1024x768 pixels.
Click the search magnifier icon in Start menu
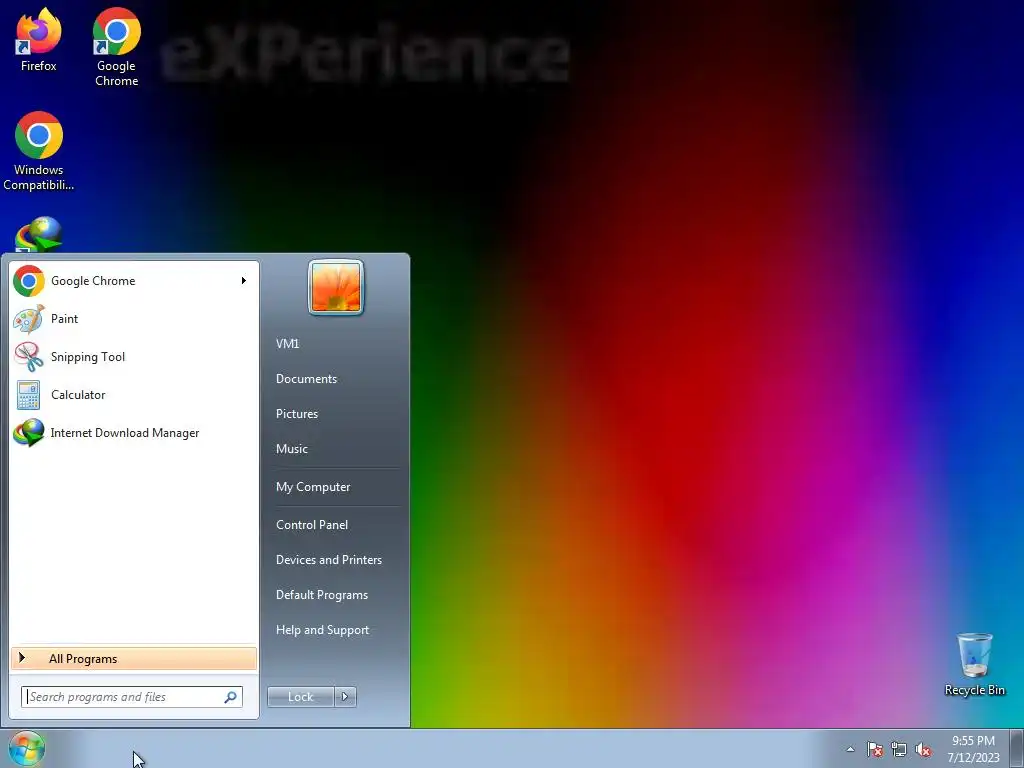231,697
